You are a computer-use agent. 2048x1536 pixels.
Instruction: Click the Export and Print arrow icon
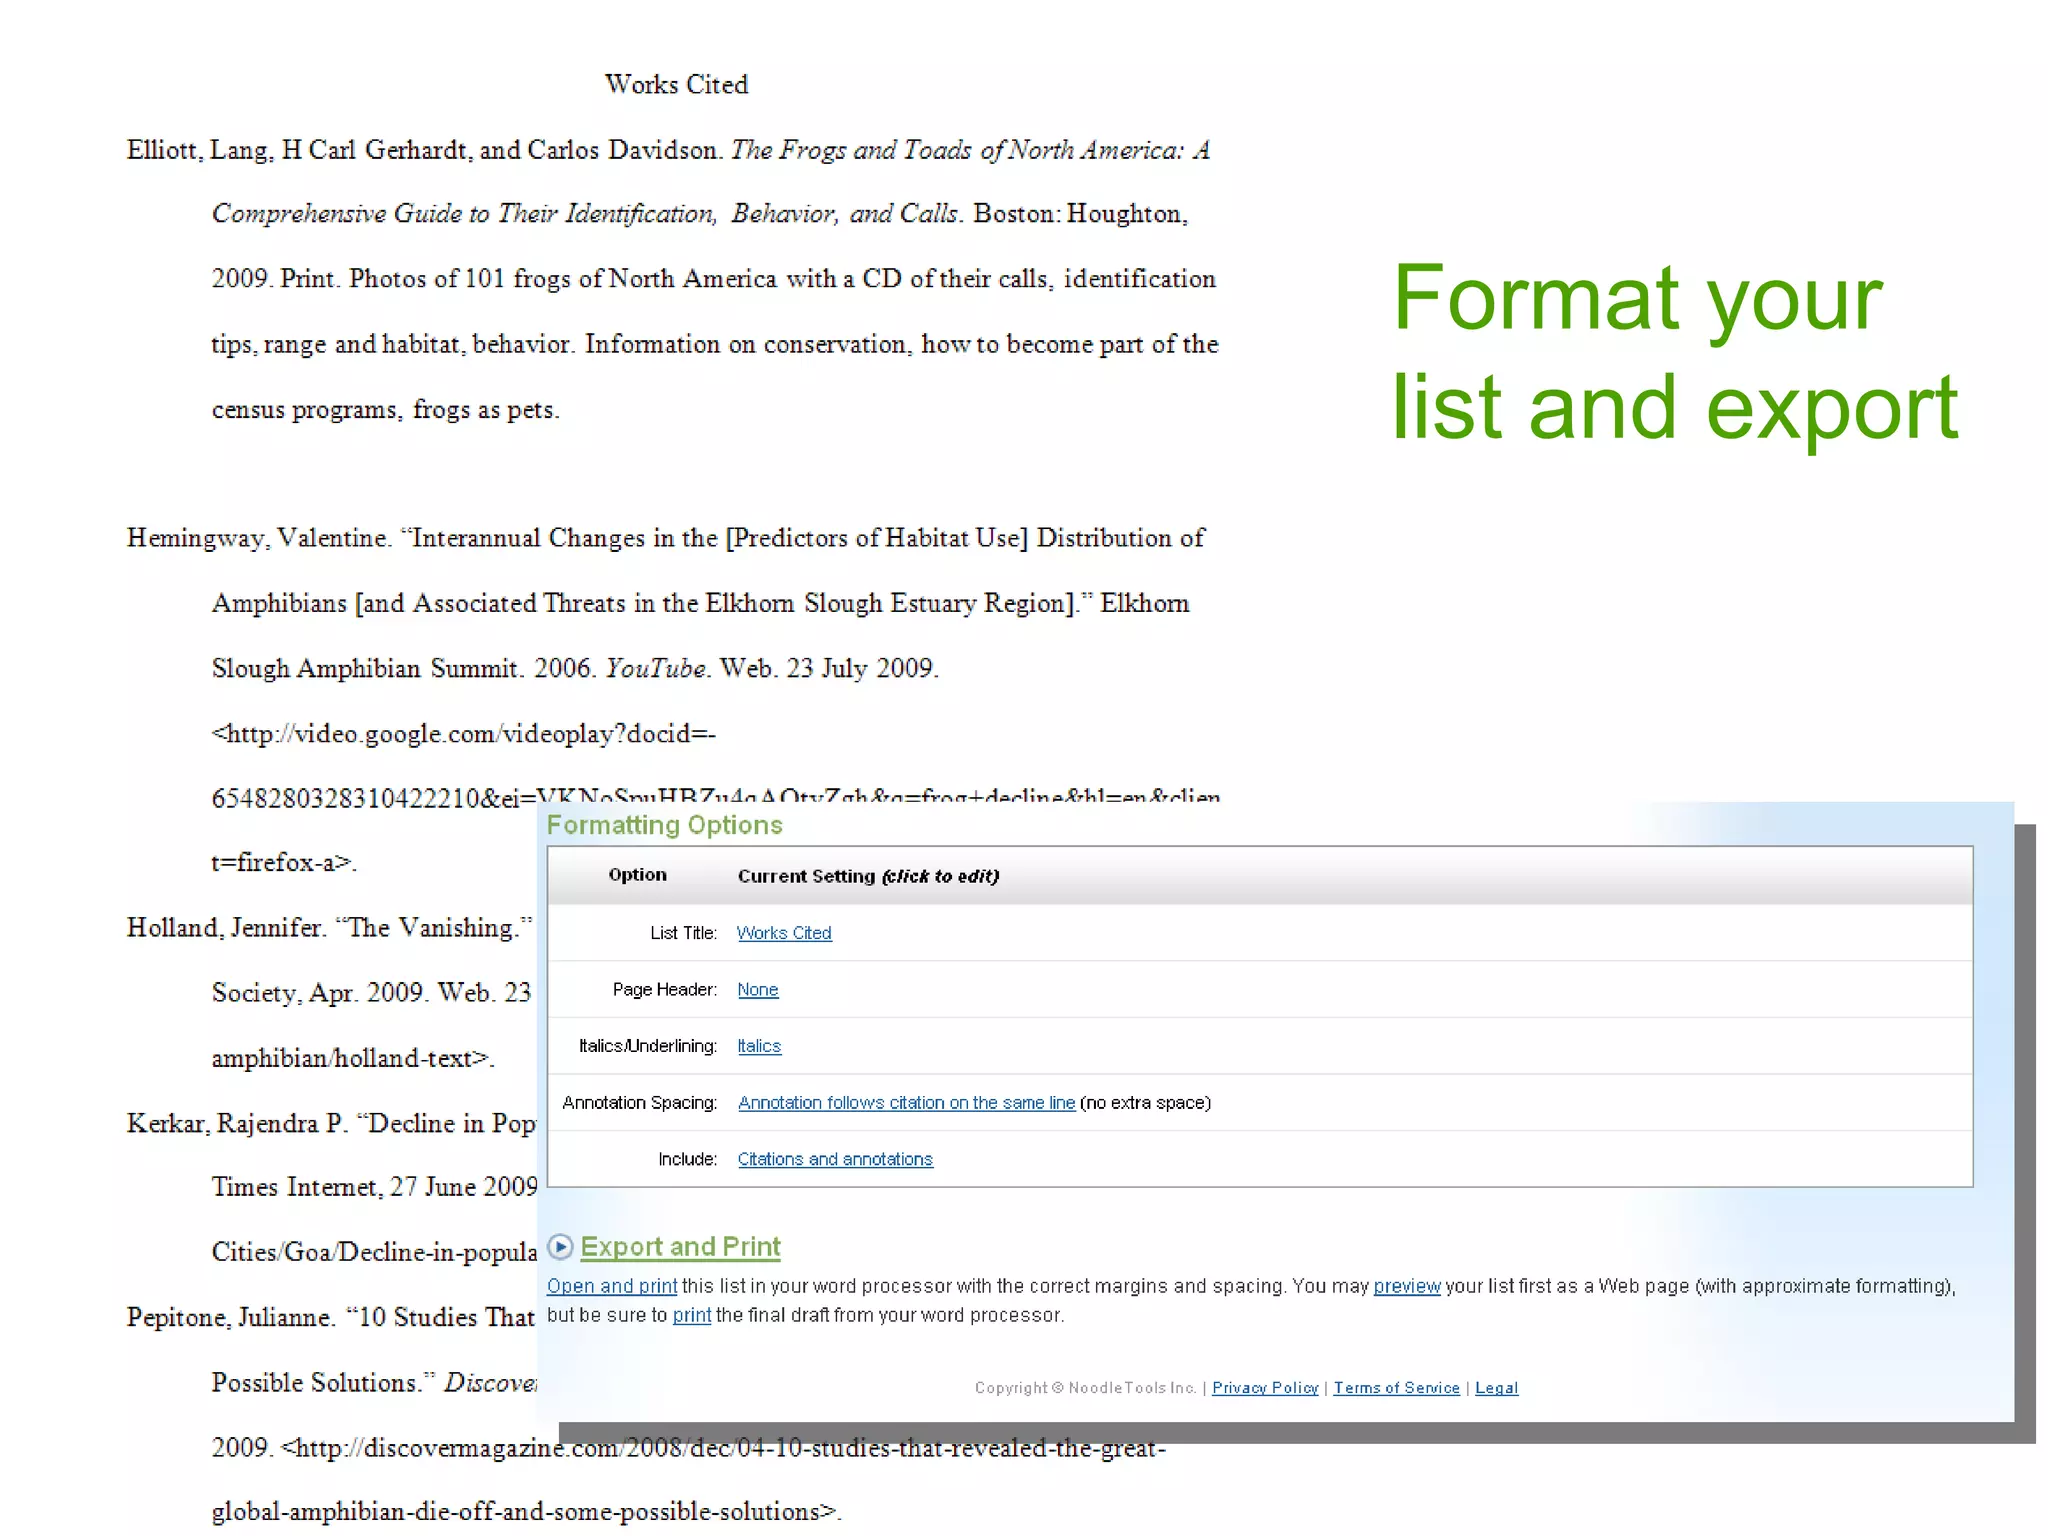[560, 1246]
